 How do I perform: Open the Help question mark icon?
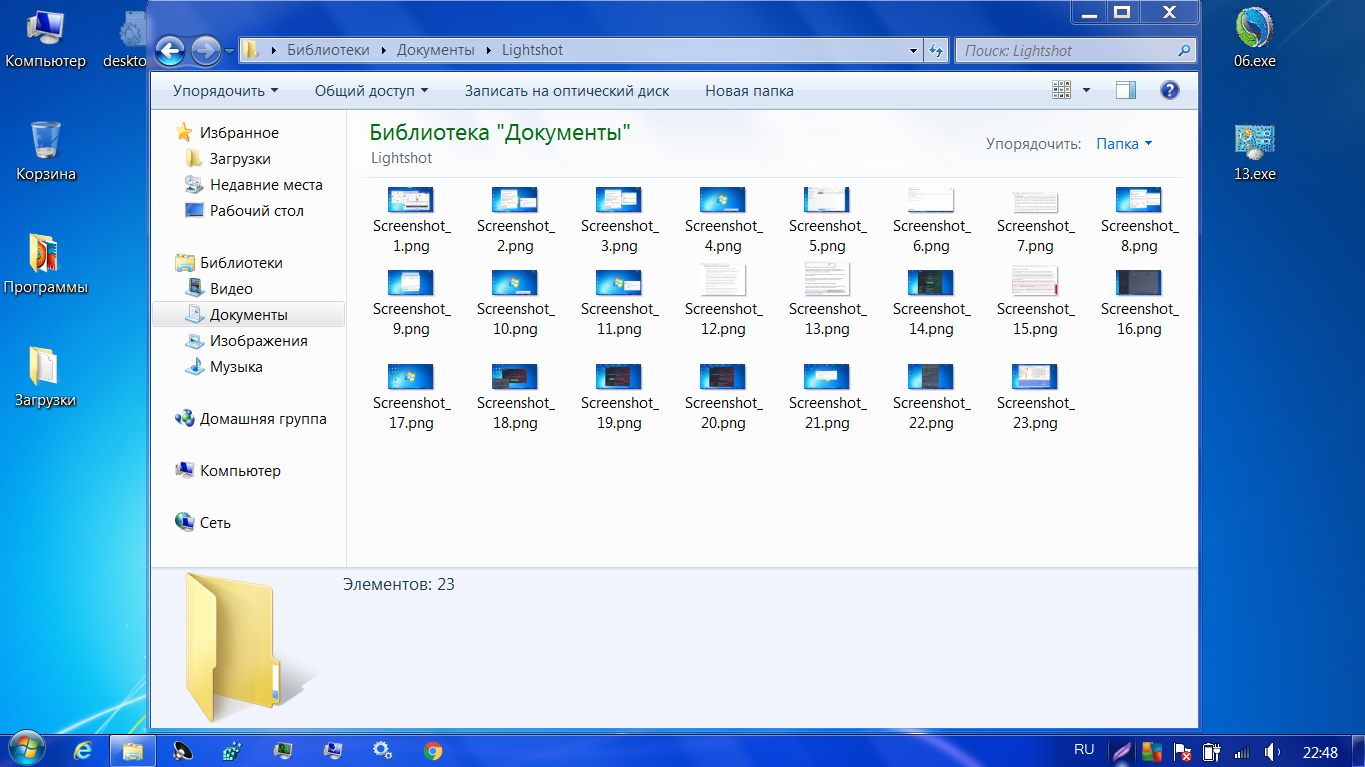[x=1169, y=91]
